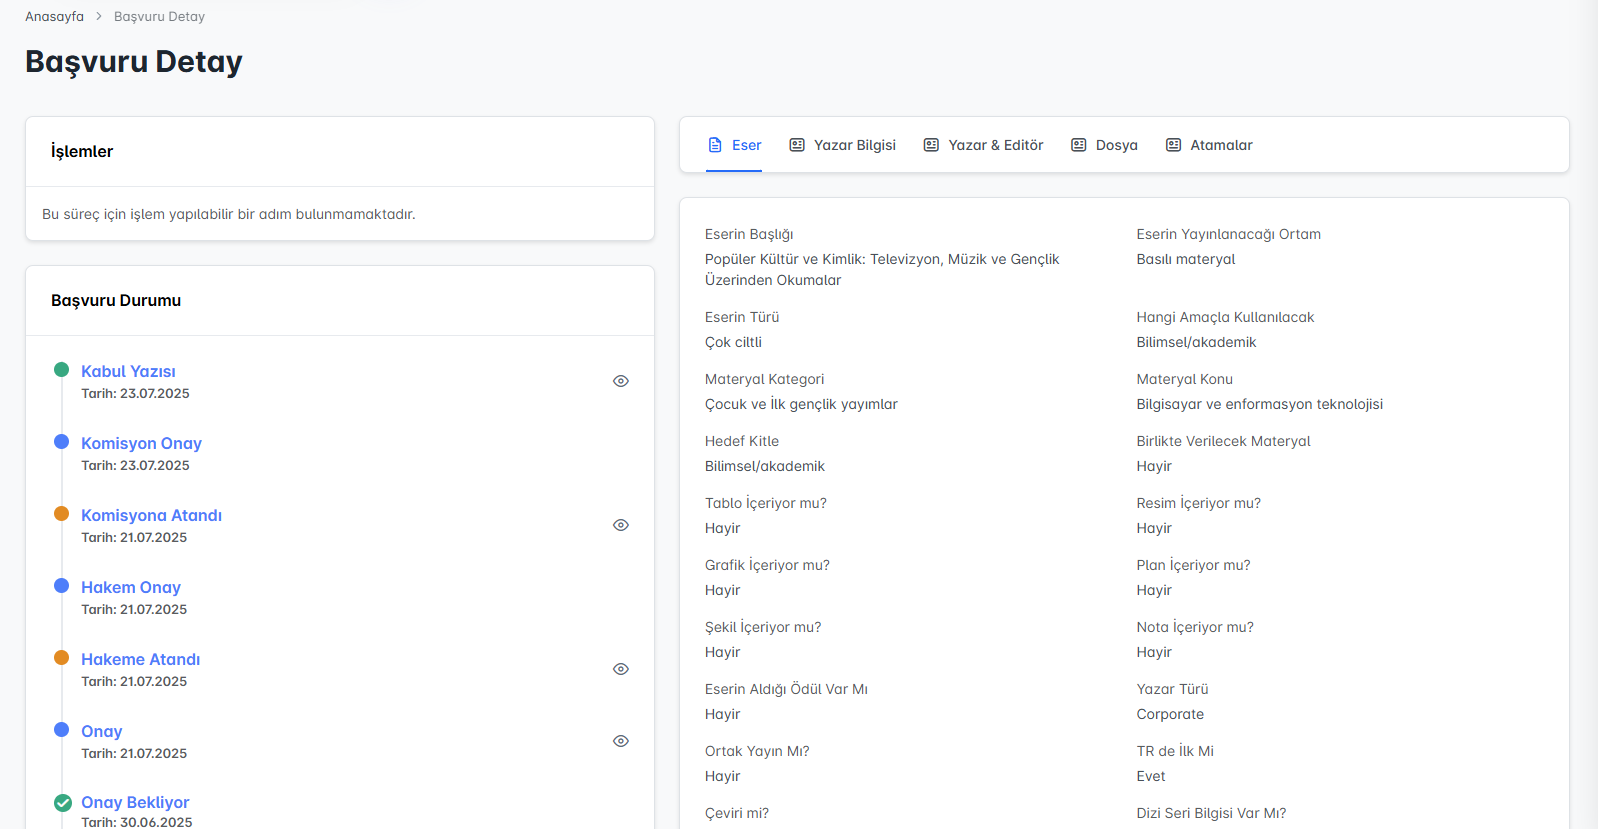The image size is (1598, 829).
Task: Show Komisyona Atandı details via eye icon
Action: 621,525
